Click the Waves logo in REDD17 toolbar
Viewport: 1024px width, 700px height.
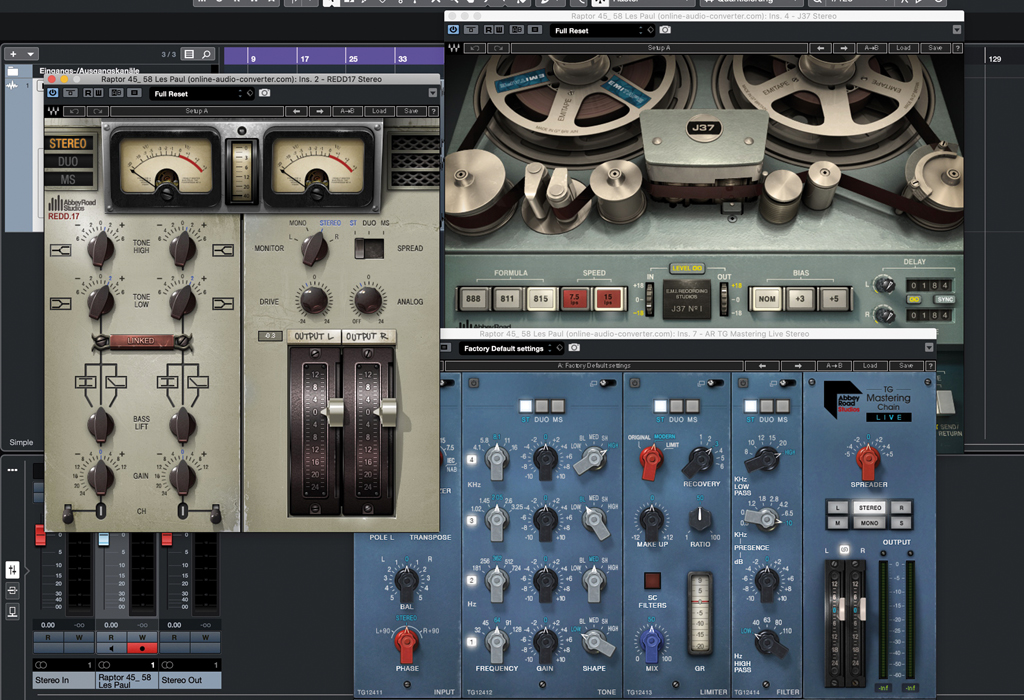coord(53,111)
